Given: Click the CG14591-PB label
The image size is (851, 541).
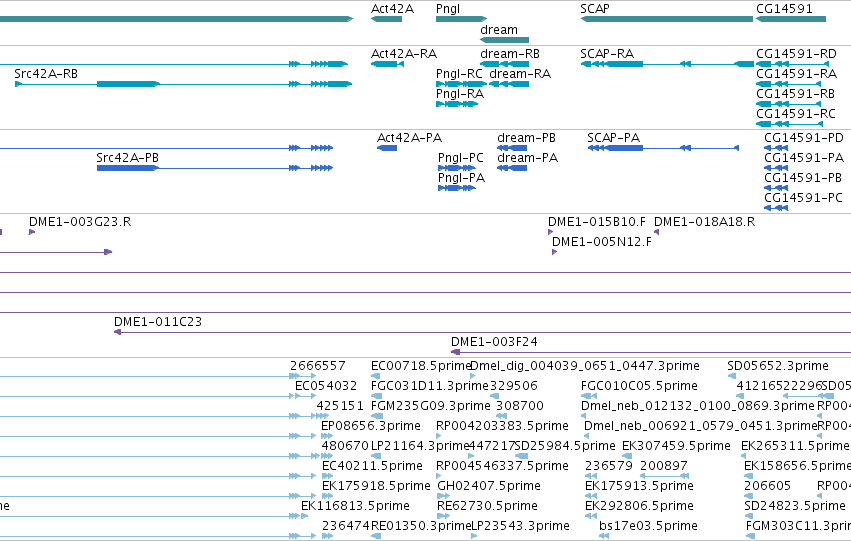Looking at the screenshot, I should coord(803,178).
